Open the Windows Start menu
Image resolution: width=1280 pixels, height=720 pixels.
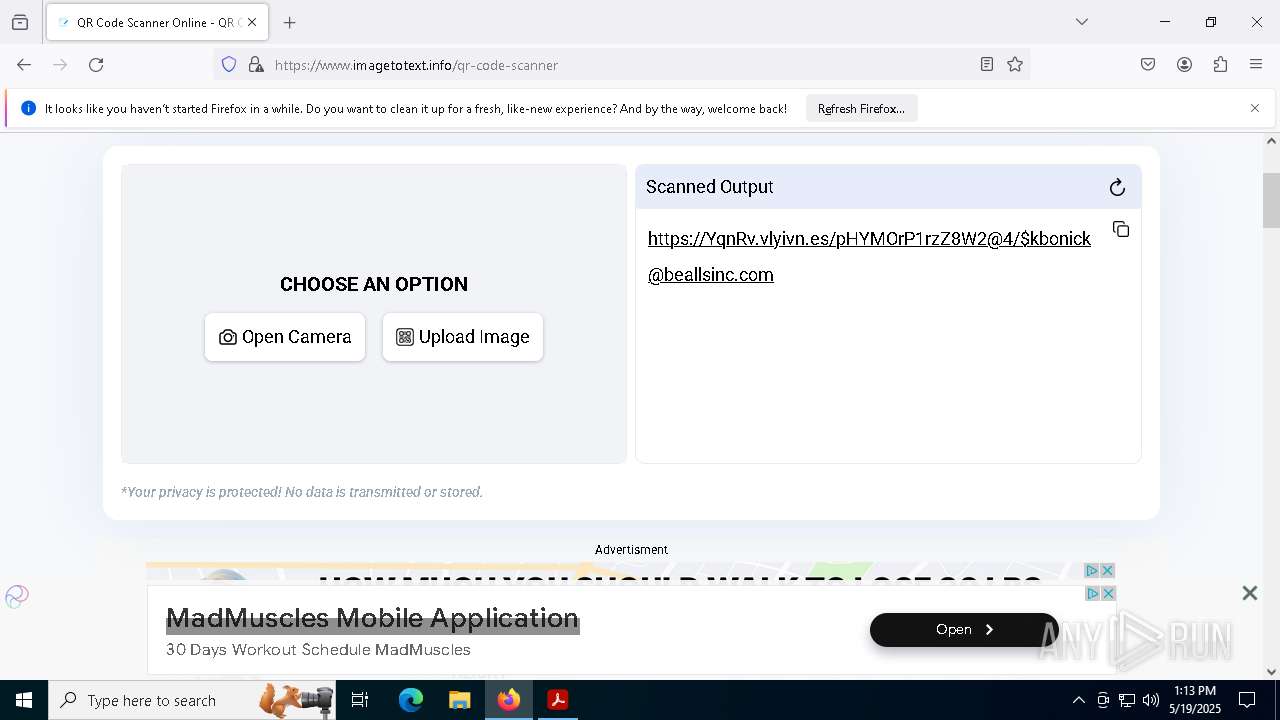pos(23,700)
